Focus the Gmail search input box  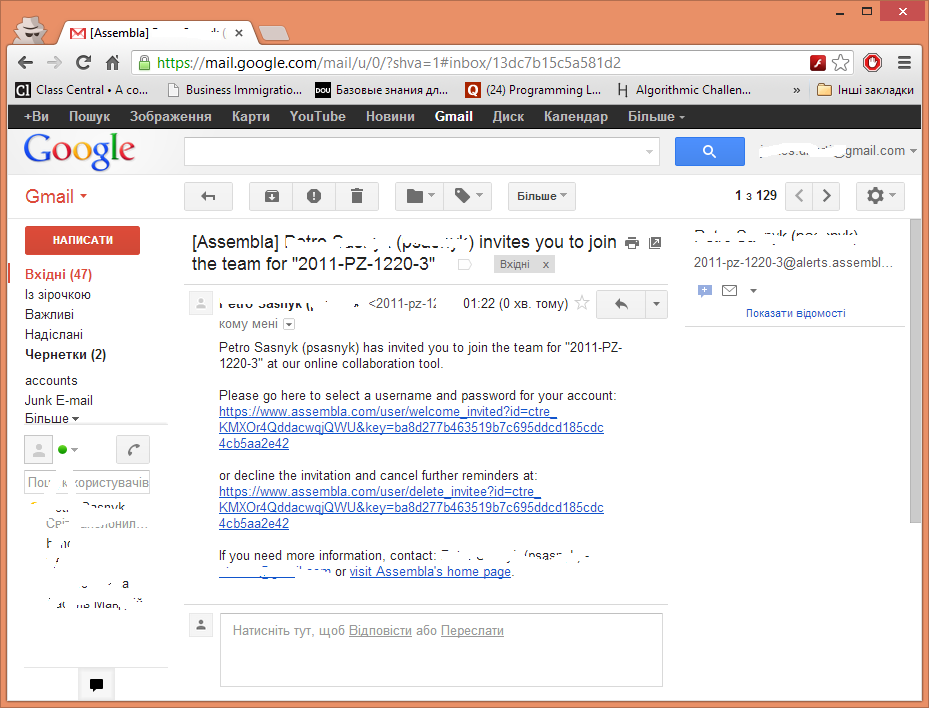[x=415, y=152]
